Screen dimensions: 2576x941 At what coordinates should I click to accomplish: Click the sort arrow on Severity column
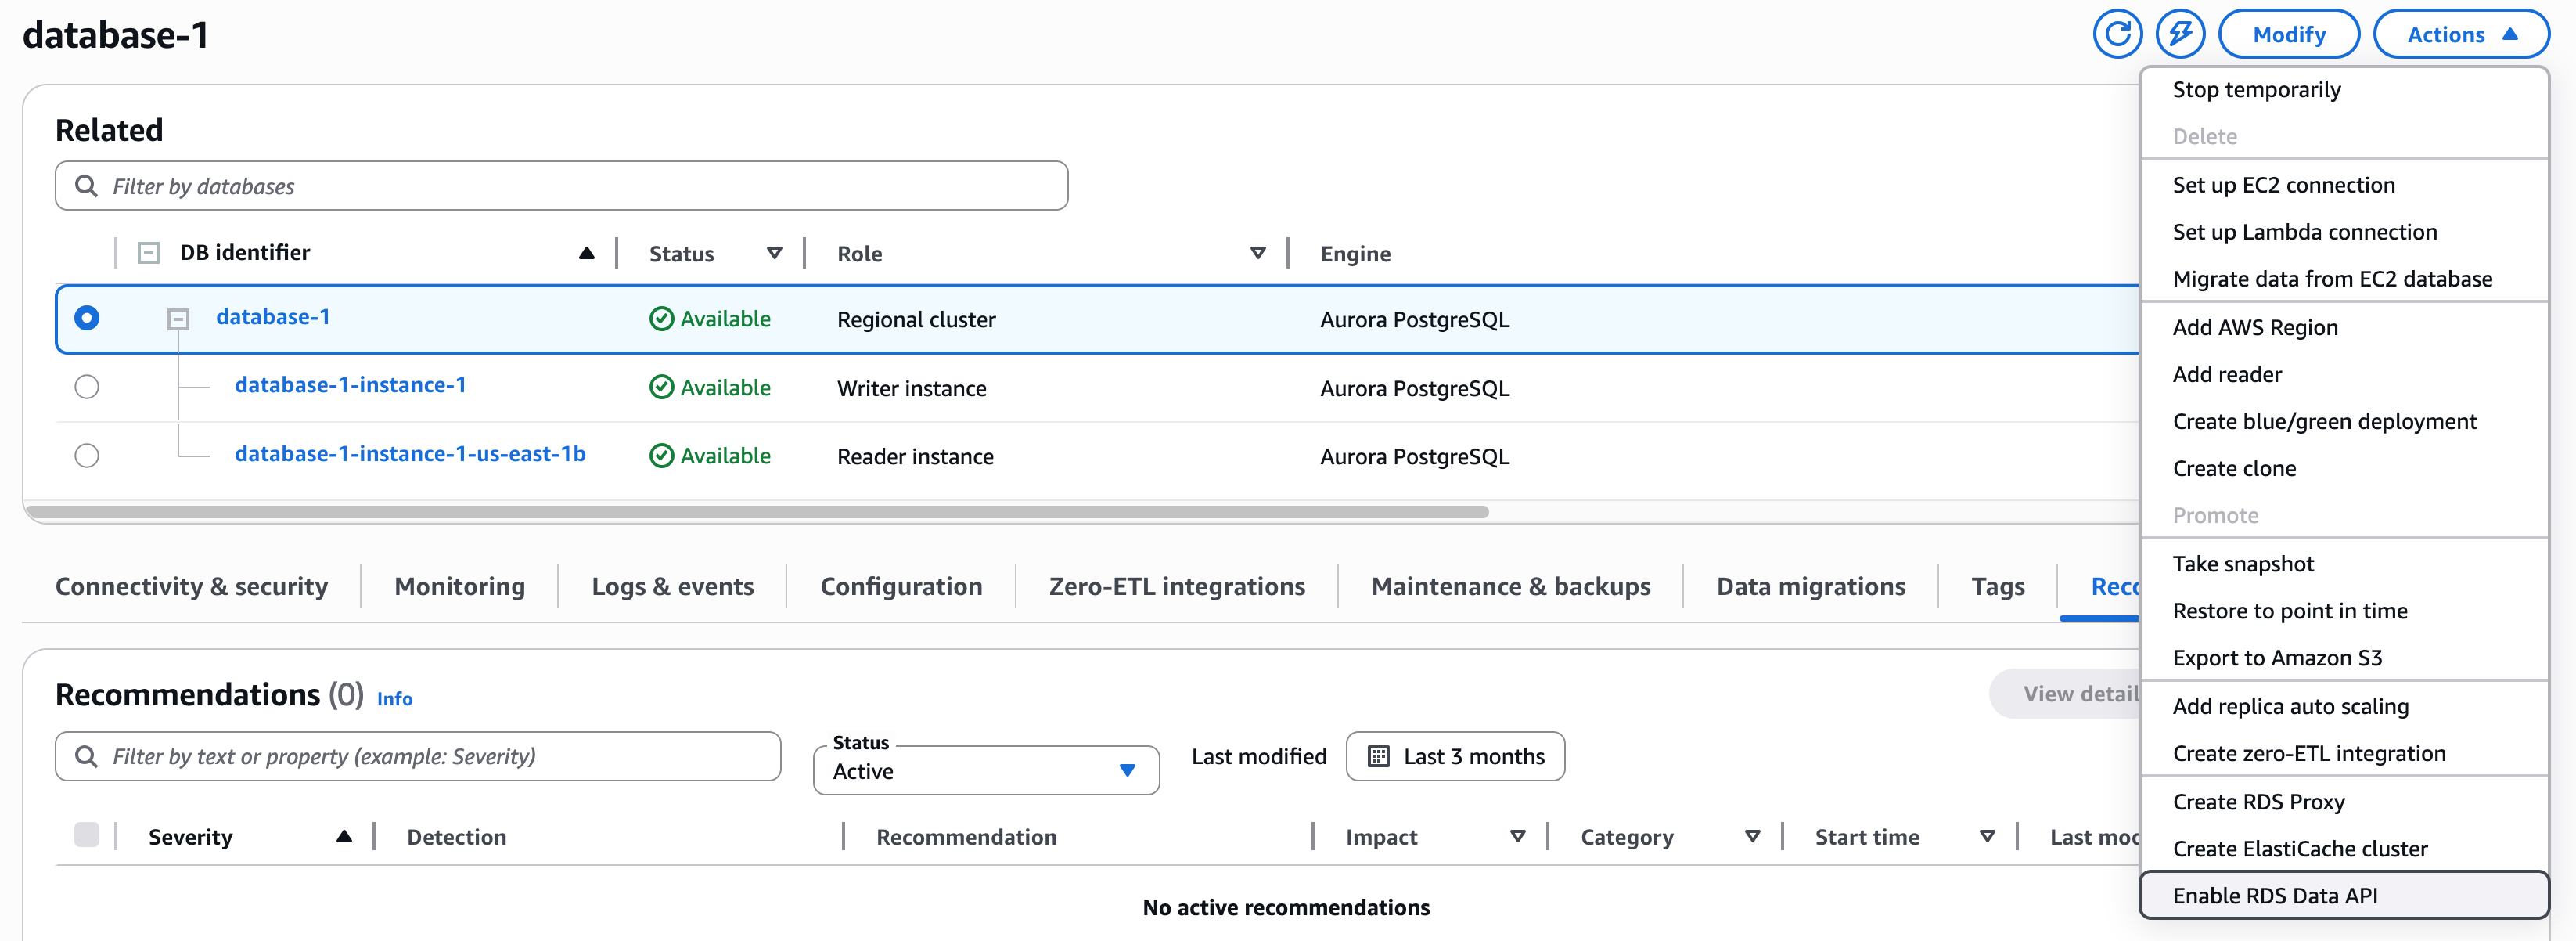pos(345,836)
